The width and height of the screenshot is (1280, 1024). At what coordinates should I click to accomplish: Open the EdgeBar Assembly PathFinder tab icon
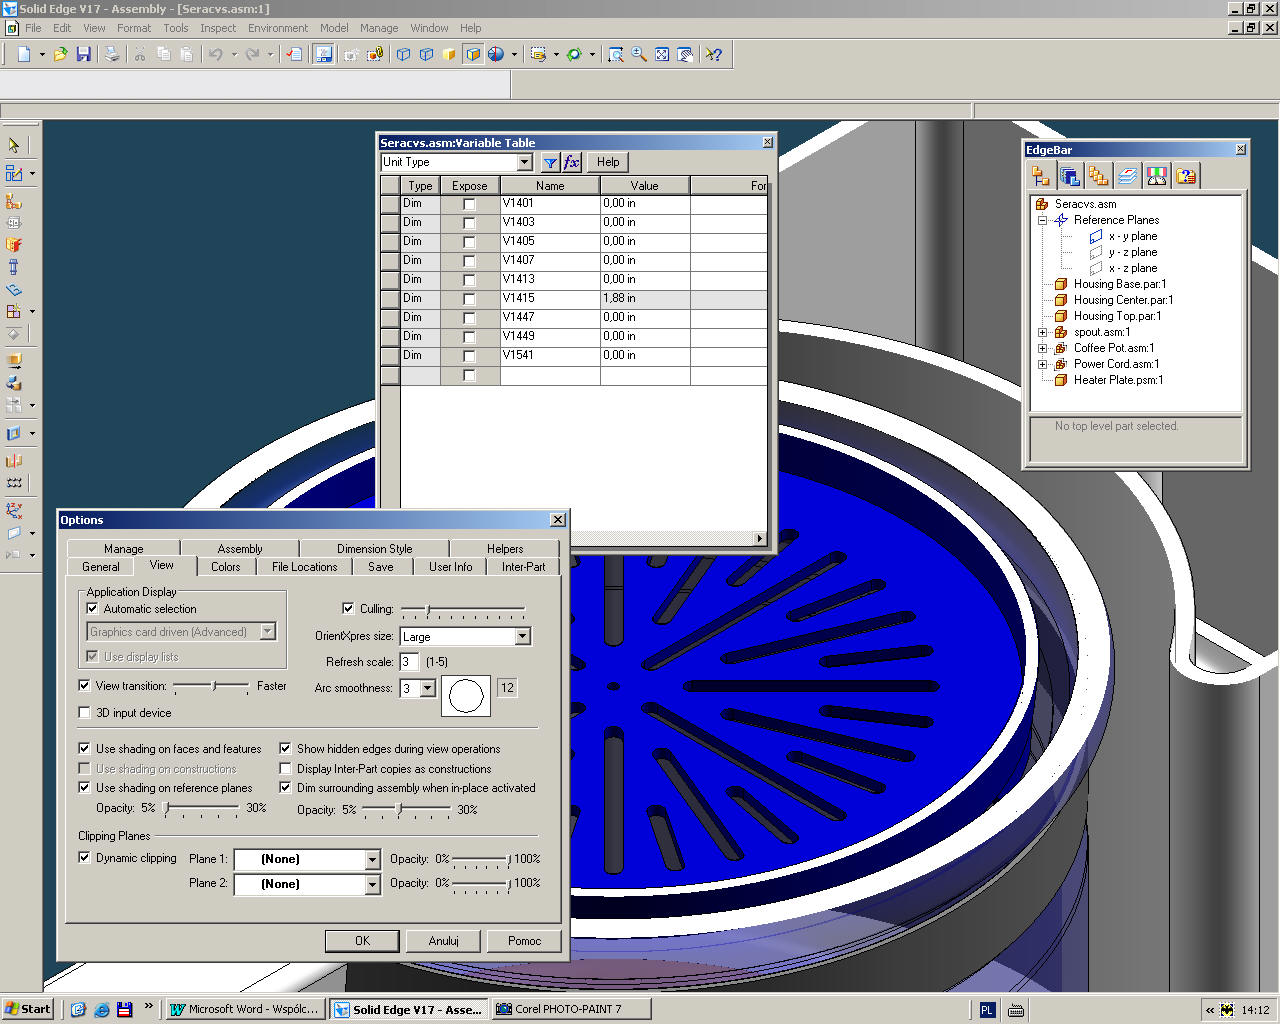1041,176
